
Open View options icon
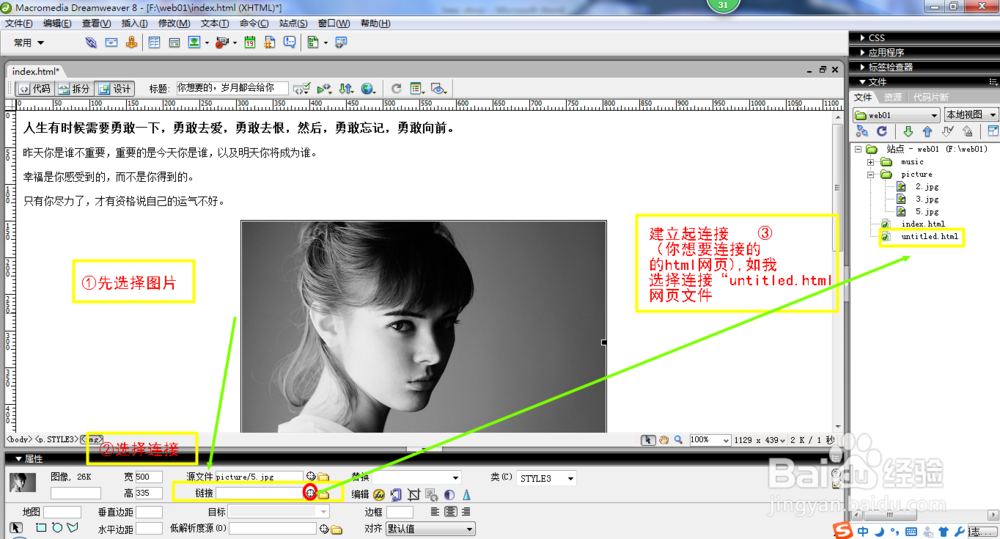(416, 89)
